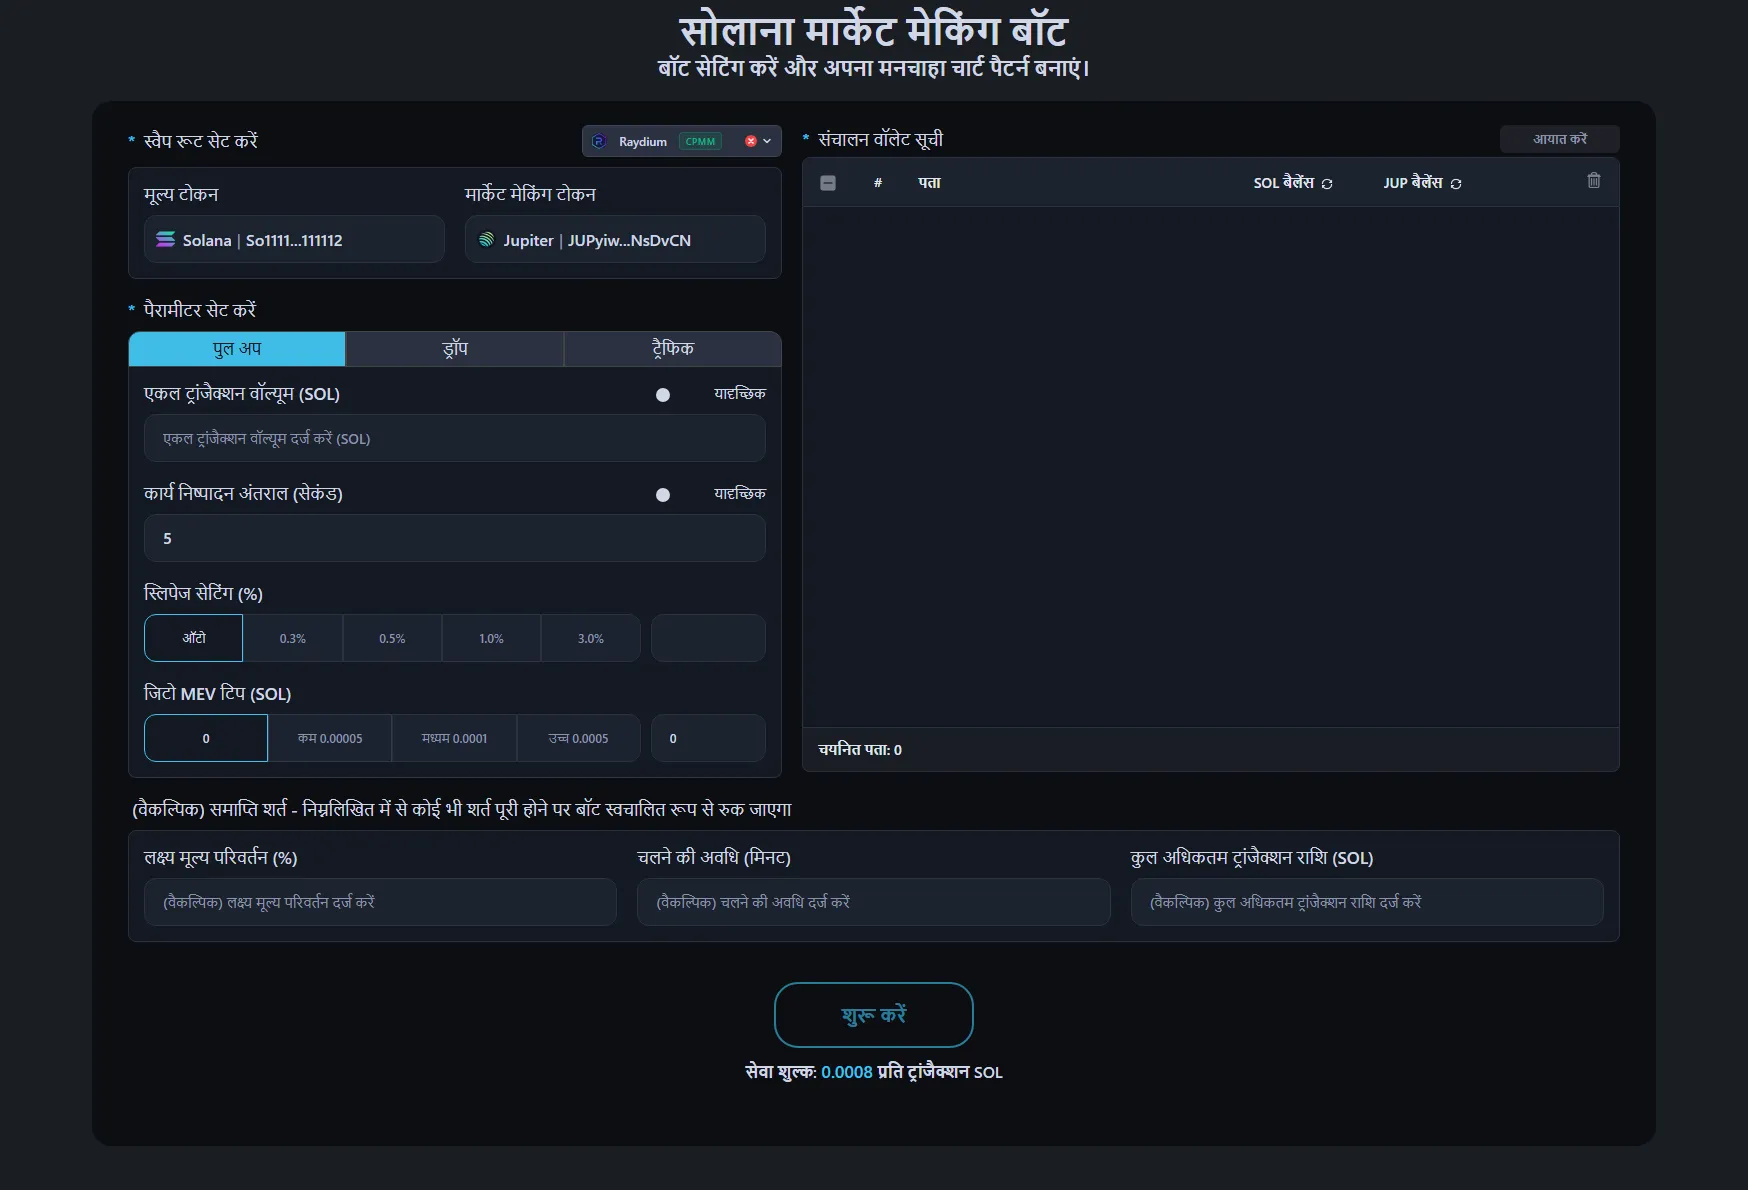Enable random toggle for single transaction volume
1748x1190 pixels.
point(663,395)
